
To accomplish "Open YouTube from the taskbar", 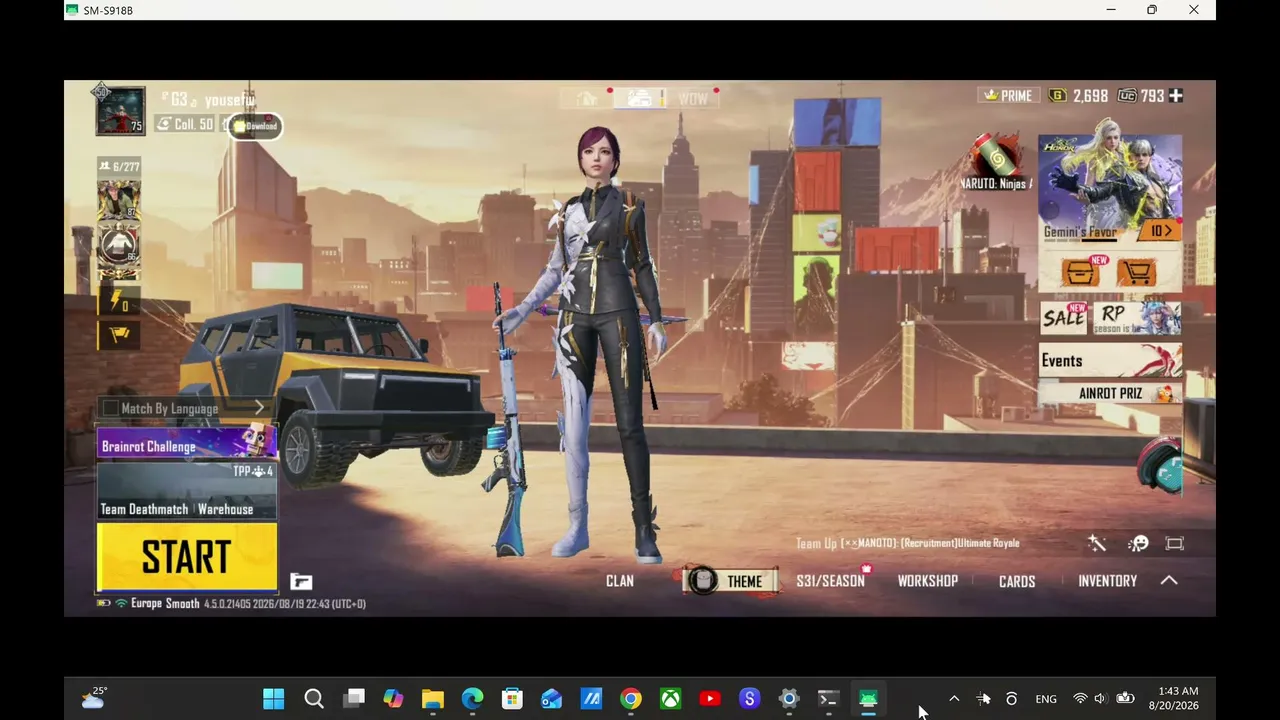I will click(x=710, y=699).
